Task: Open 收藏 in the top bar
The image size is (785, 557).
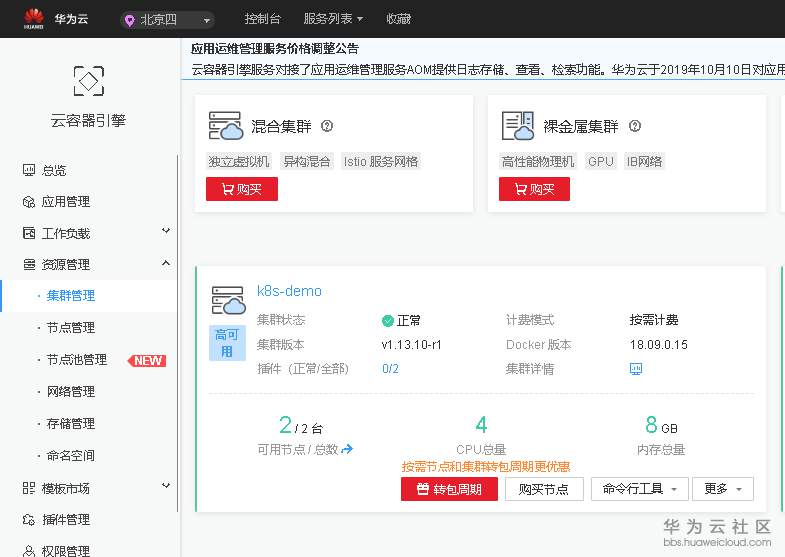Action: [x=399, y=19]
